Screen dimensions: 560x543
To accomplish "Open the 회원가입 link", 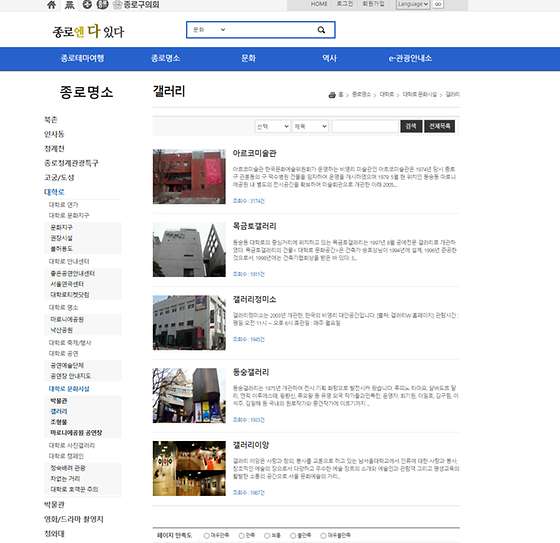I will (x=373, y=4).
